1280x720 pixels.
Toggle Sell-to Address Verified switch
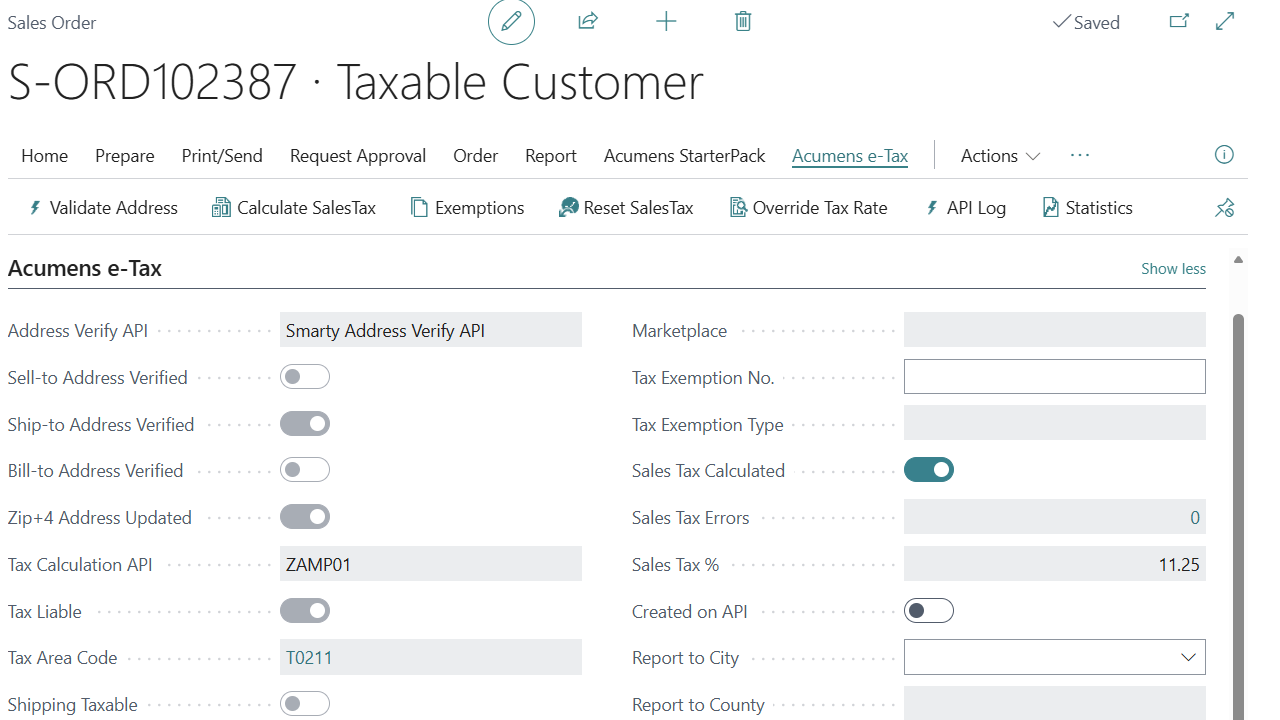tap(305, 377)
